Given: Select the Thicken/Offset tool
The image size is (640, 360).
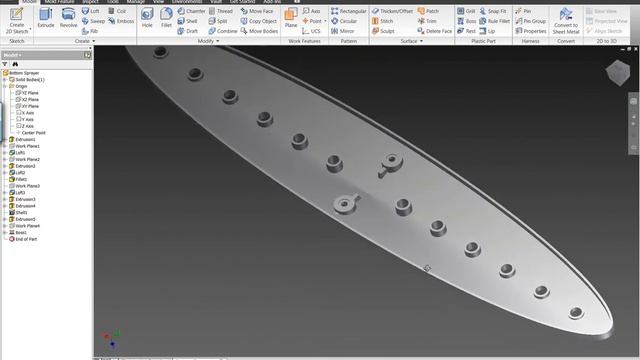Looking at the screenshot, I should tap(392, 11).
